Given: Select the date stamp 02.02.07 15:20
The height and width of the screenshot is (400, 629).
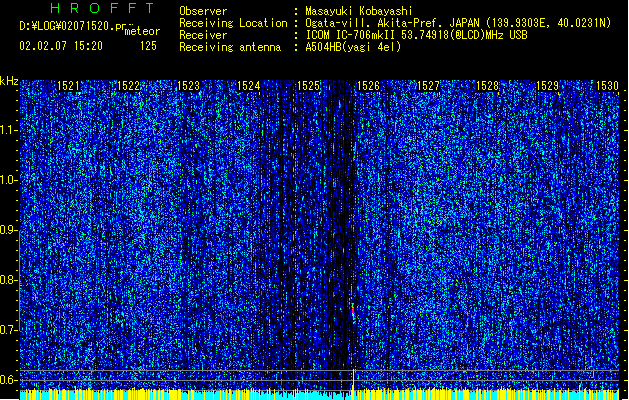Looking at the screenshot, I should tap(61, 46).
